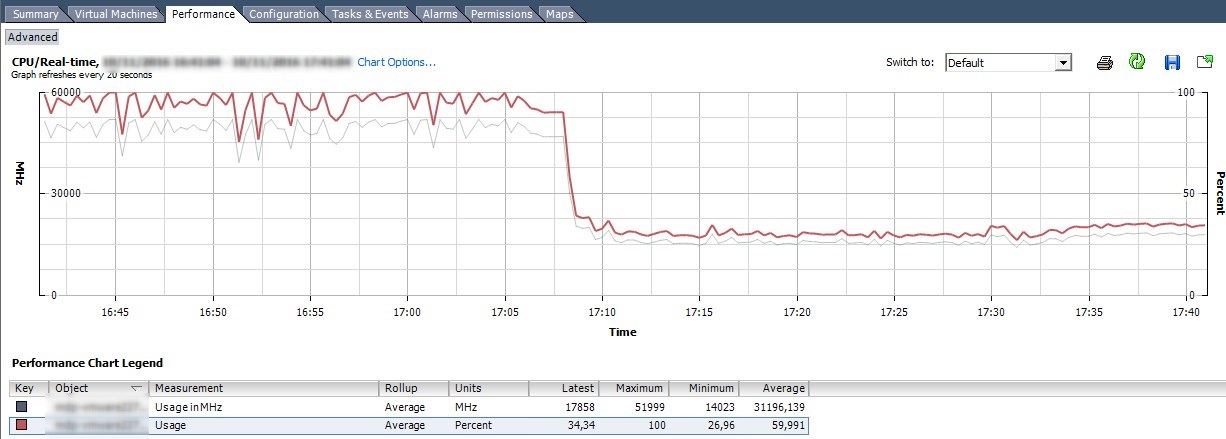Click the red Usage percent color key
Screen dimensions: 1226x439
coord(22,426)
